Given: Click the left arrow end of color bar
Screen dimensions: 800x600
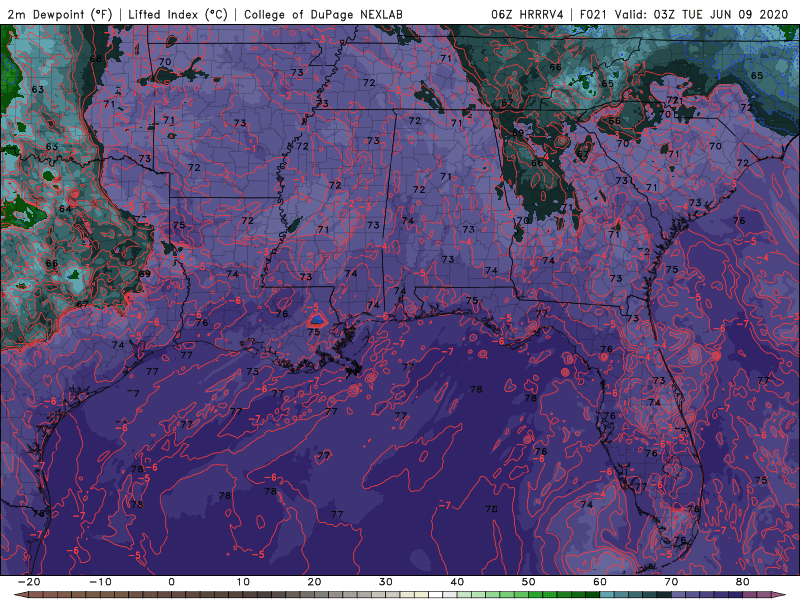Looking at the screenshot, I should click(20, 595).
